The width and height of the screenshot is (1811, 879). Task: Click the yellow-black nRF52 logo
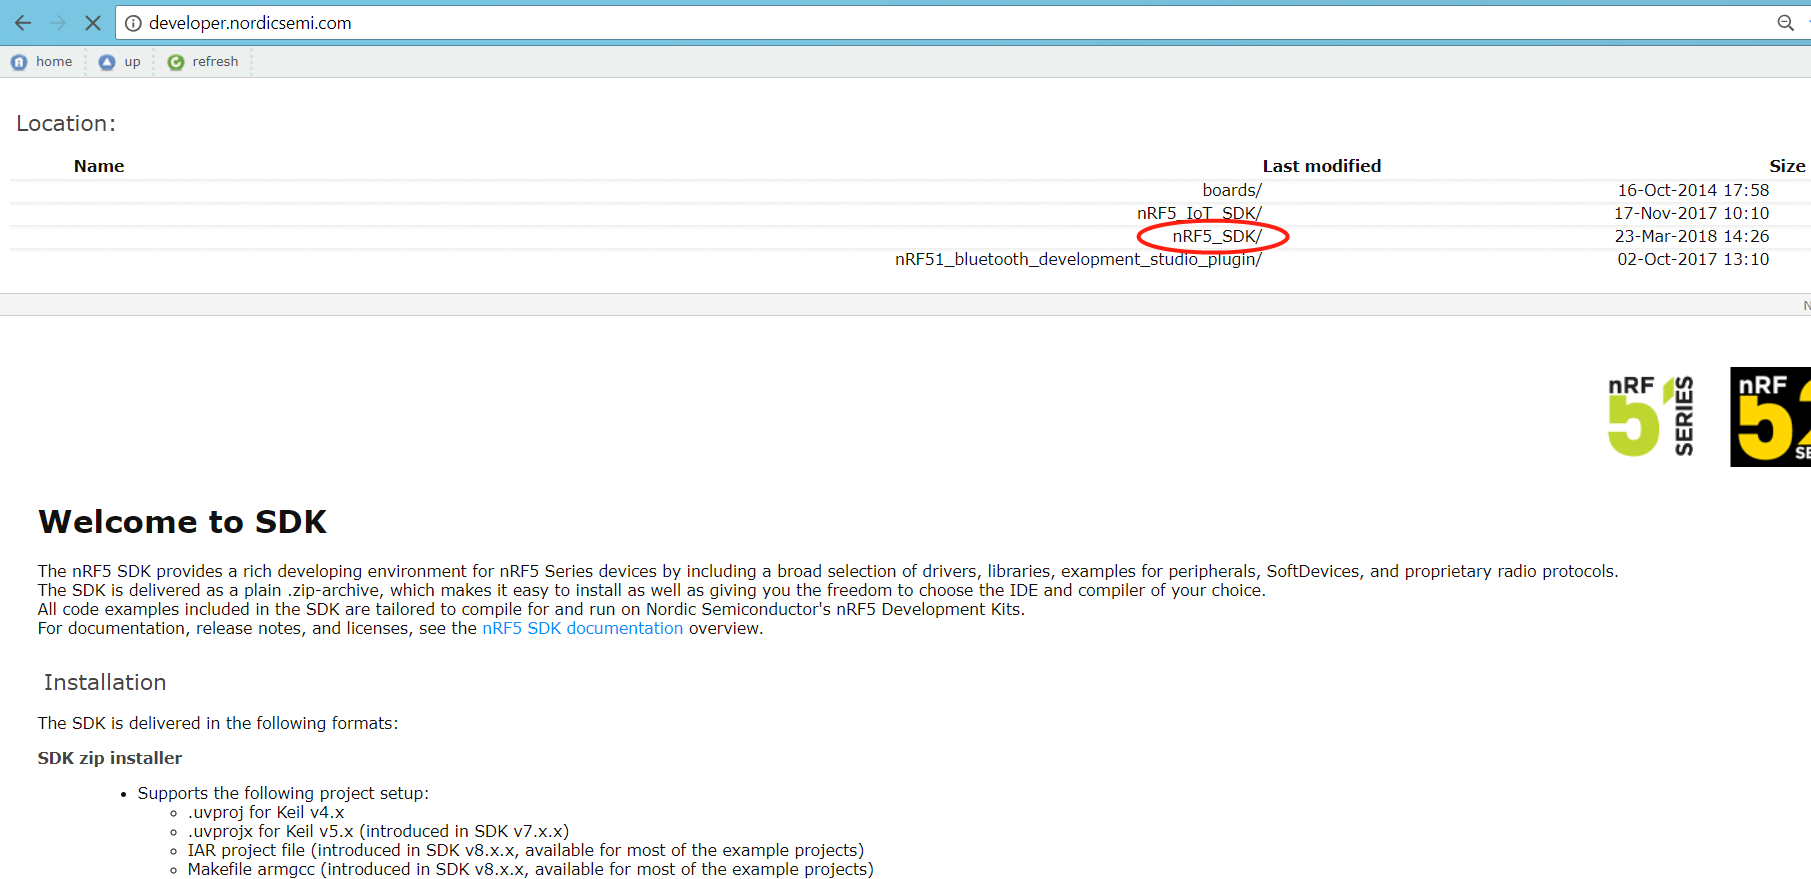[1770, 416]
